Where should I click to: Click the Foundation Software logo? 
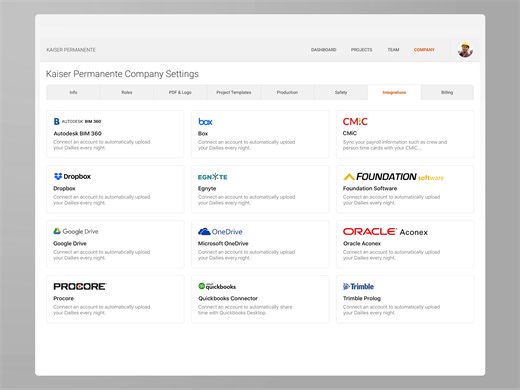coord(393,177)
